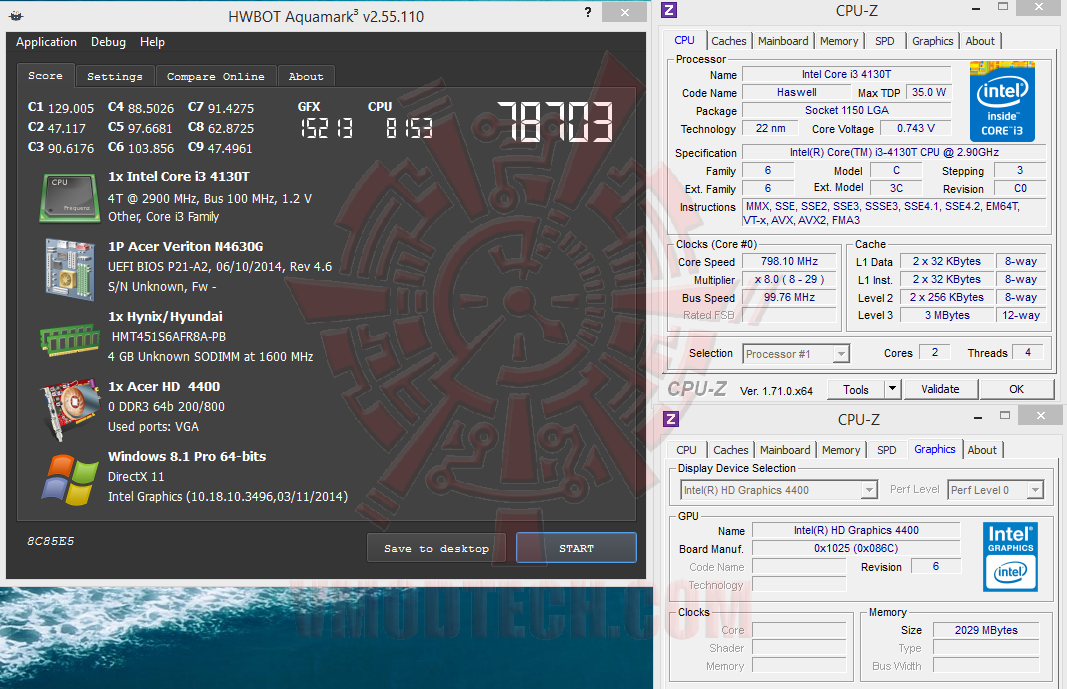Select the Graphics tab in upper CPU-Z window
The height and width of the screenshot is (689, 1067).
coord(932,41)
